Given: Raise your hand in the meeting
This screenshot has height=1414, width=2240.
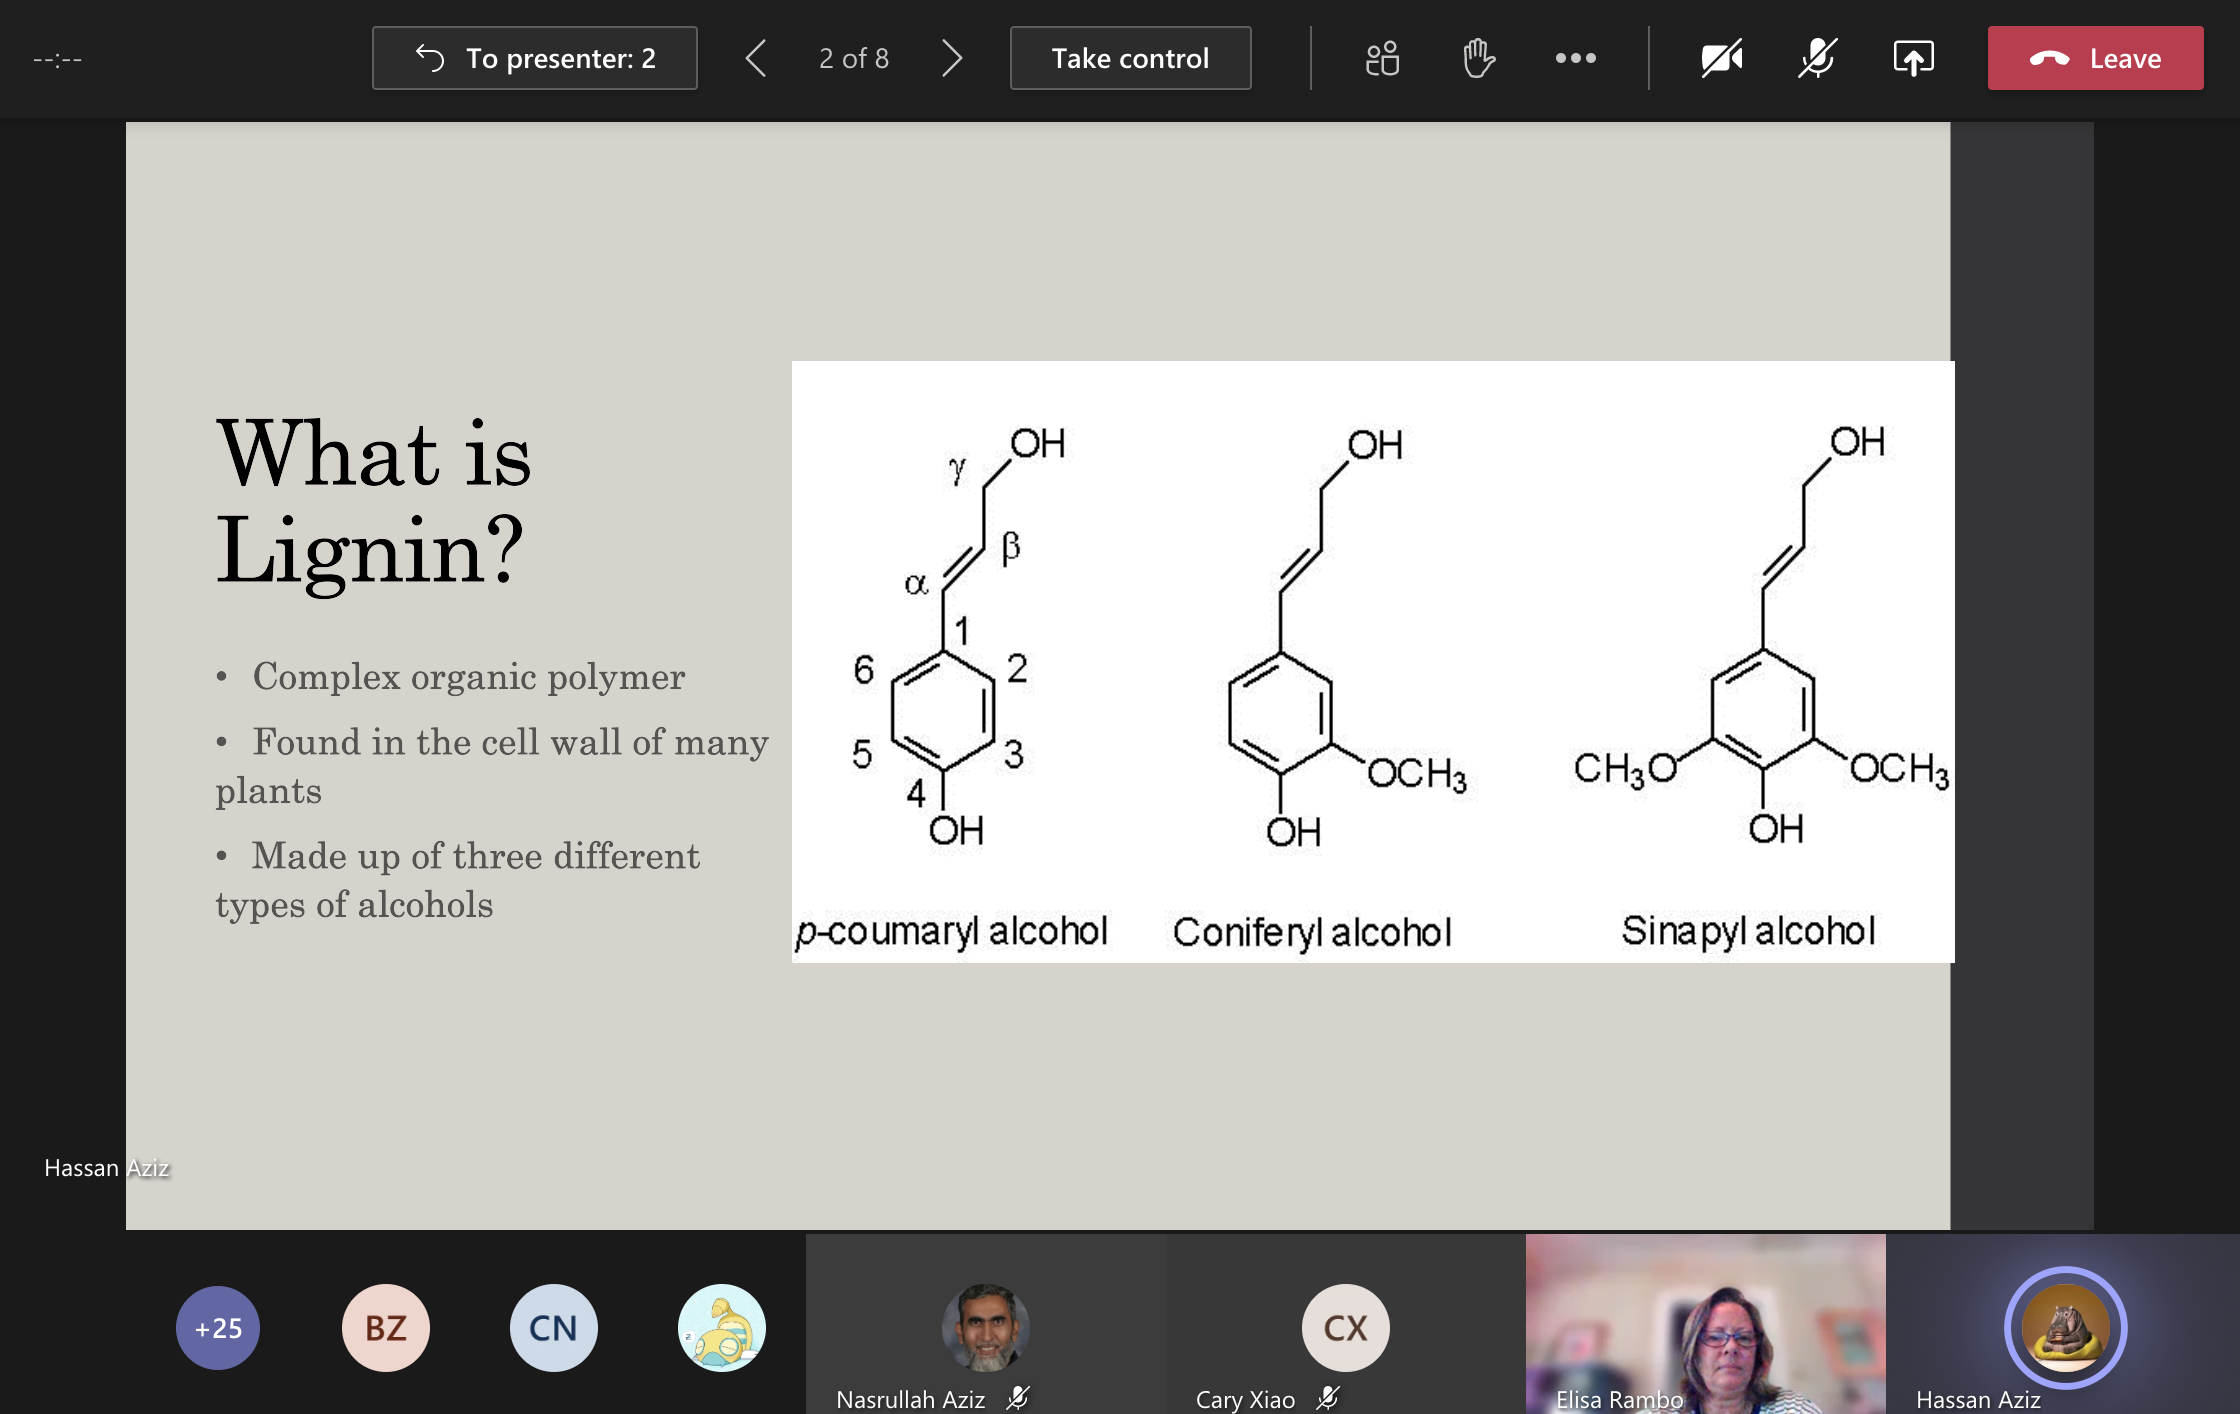Looking at the screenshot, I should pyautogui.click(x=1478, y=59).
